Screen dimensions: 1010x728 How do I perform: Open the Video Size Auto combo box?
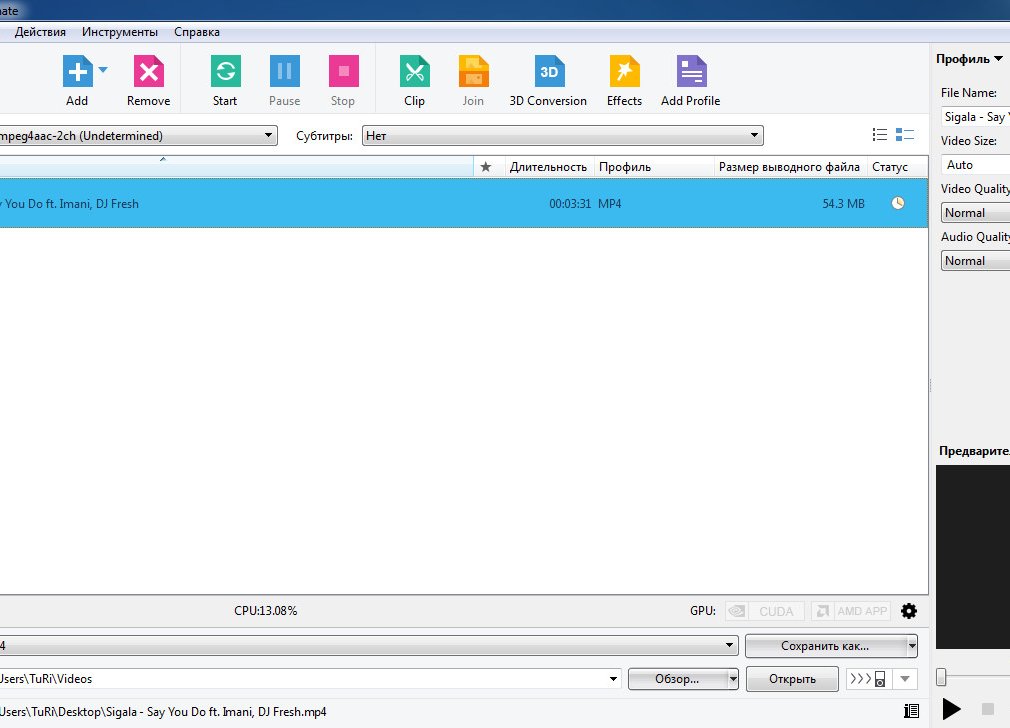(x=975, y=165)
